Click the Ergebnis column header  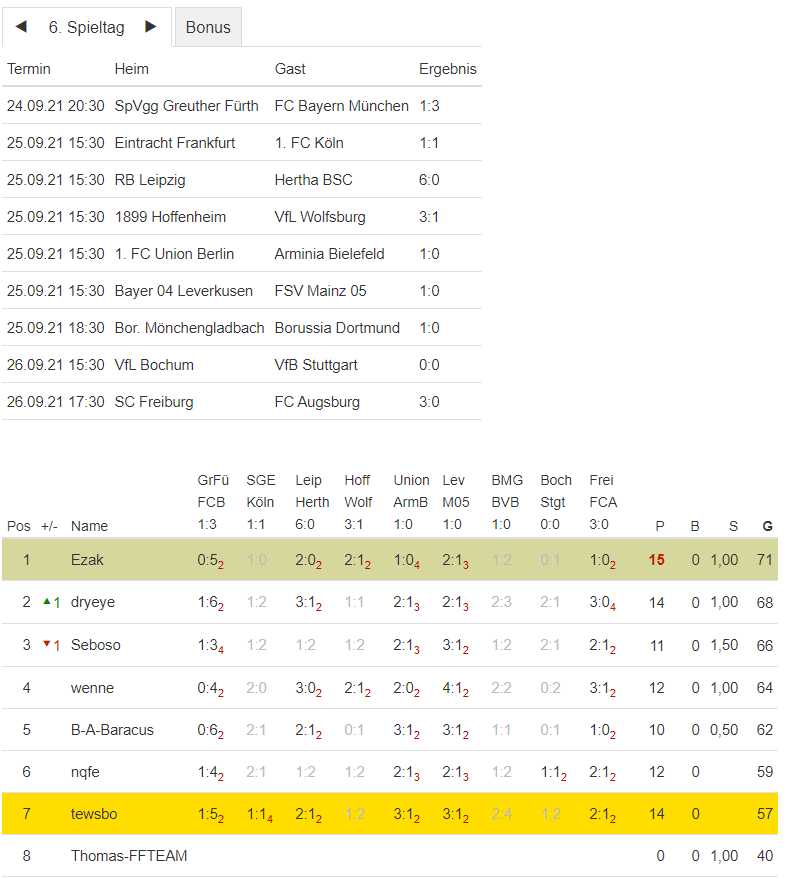(447, 69)
